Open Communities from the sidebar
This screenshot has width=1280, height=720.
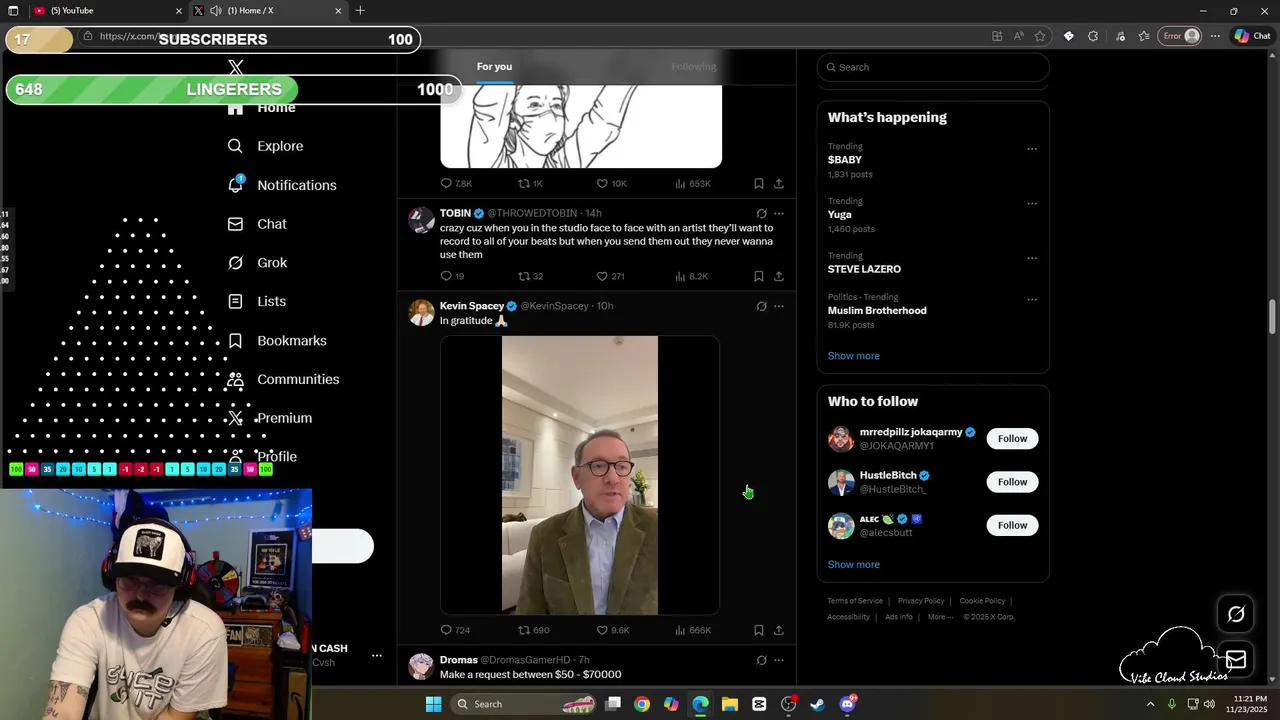coord(283,379)
